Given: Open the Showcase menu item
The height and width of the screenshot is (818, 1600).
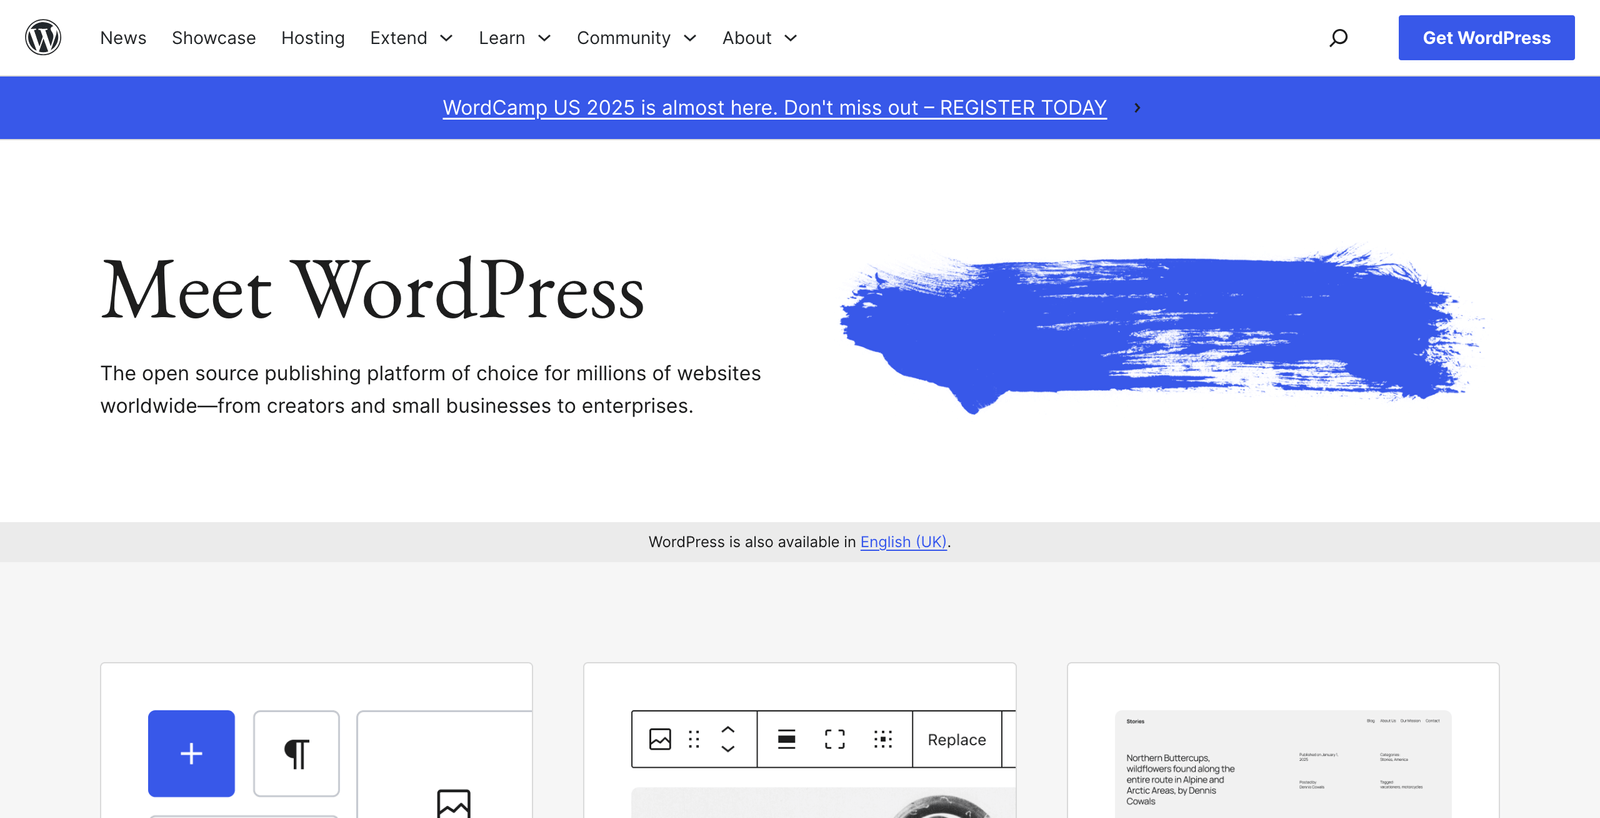Looking at the screenshot, I should (x=214, y=38).
